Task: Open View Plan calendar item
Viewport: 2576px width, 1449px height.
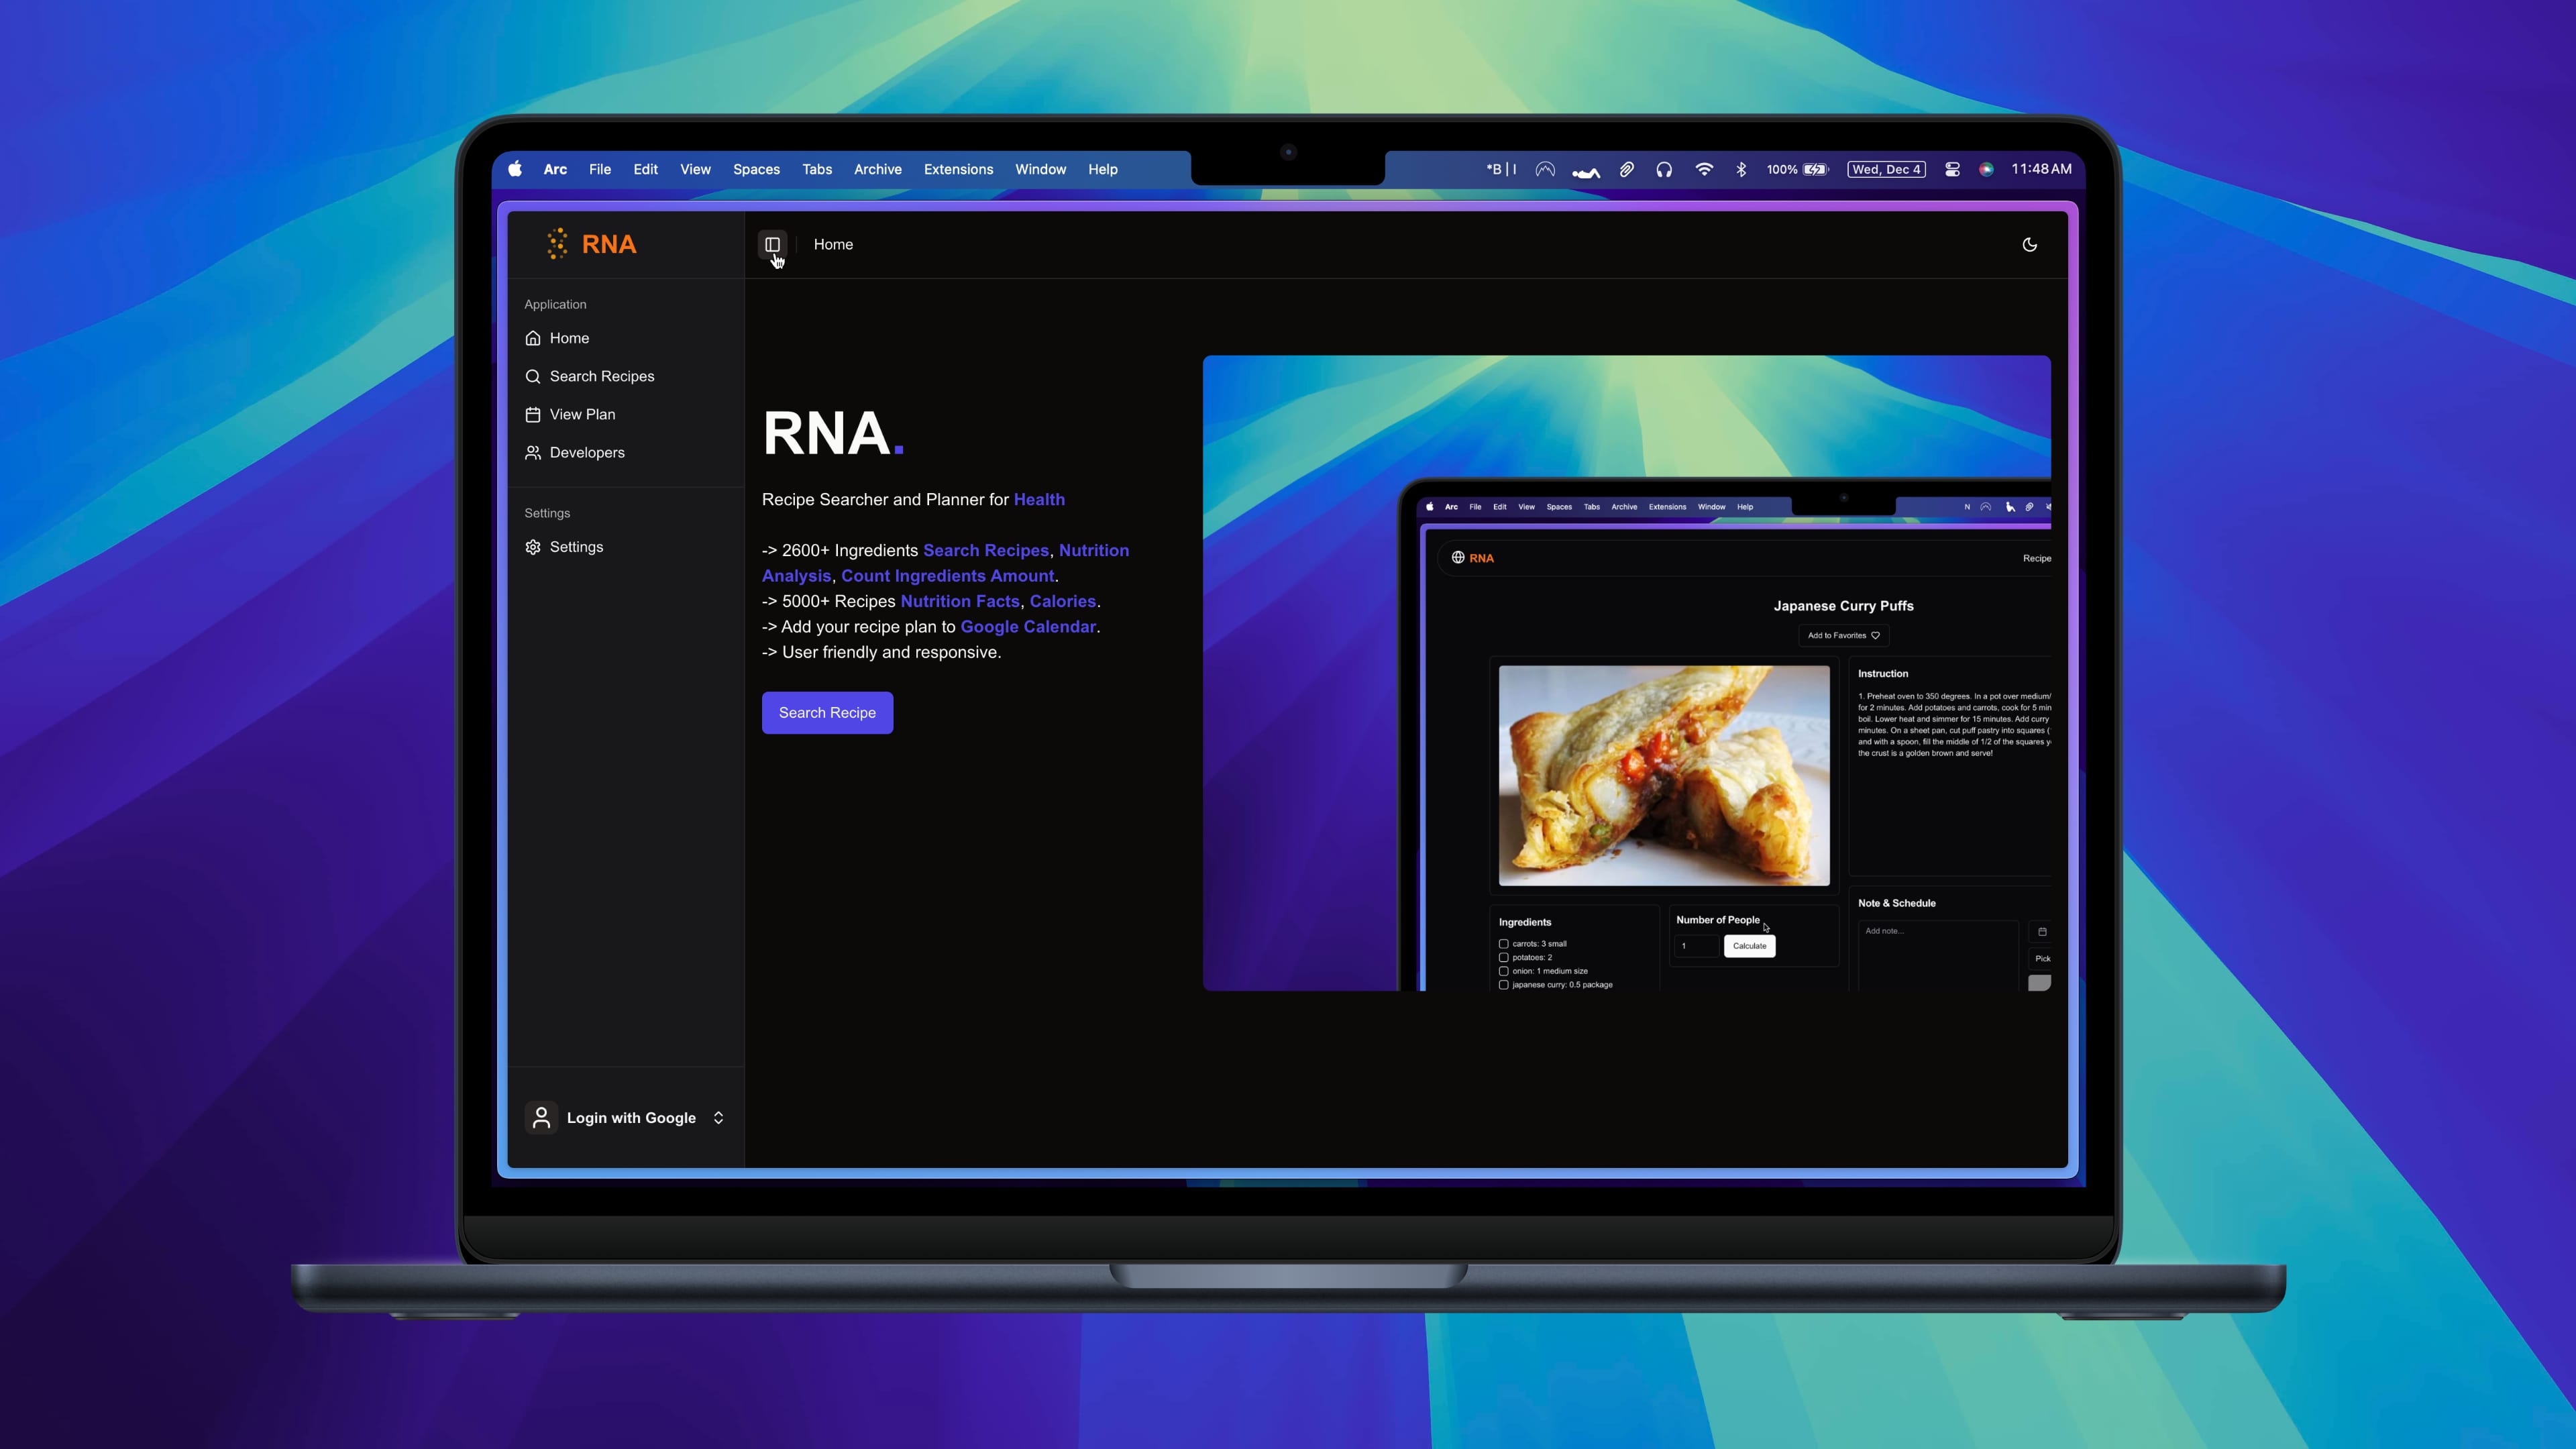Action: pos(582,414)
